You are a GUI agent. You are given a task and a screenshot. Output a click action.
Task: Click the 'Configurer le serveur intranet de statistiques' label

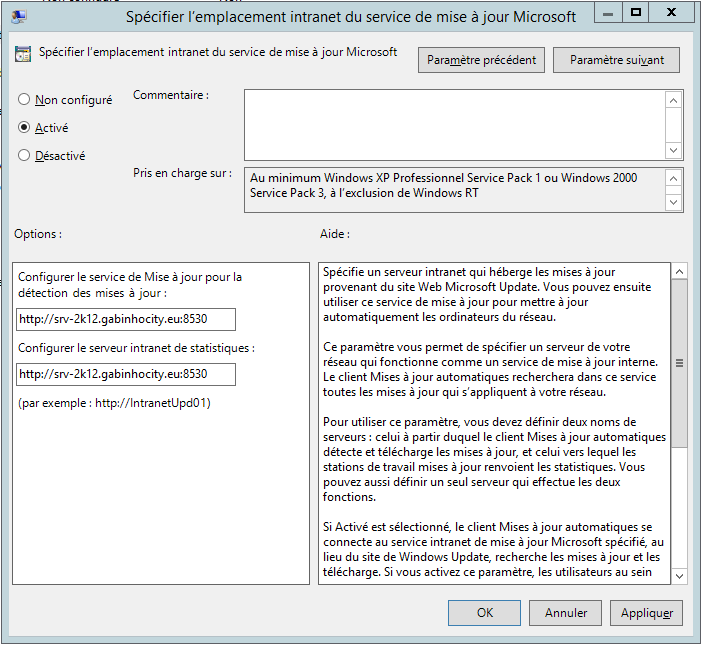(136, 348)
